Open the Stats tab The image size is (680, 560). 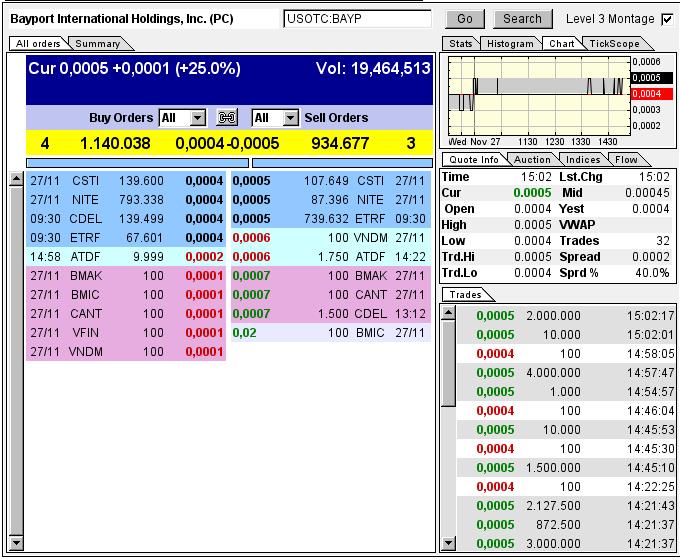461,43
